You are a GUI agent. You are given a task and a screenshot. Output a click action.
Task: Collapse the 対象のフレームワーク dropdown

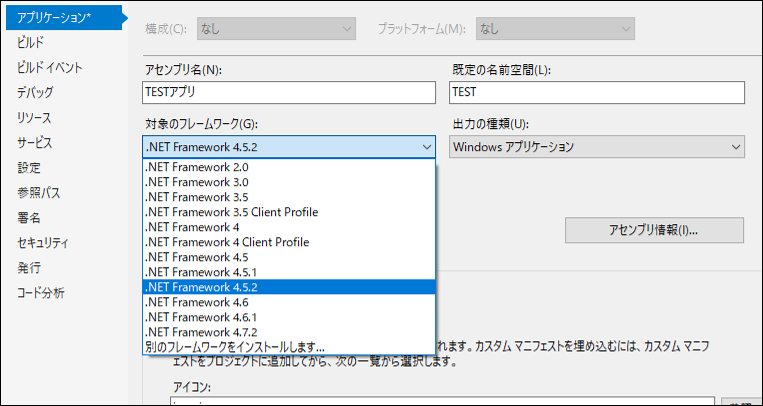point(289,147)
